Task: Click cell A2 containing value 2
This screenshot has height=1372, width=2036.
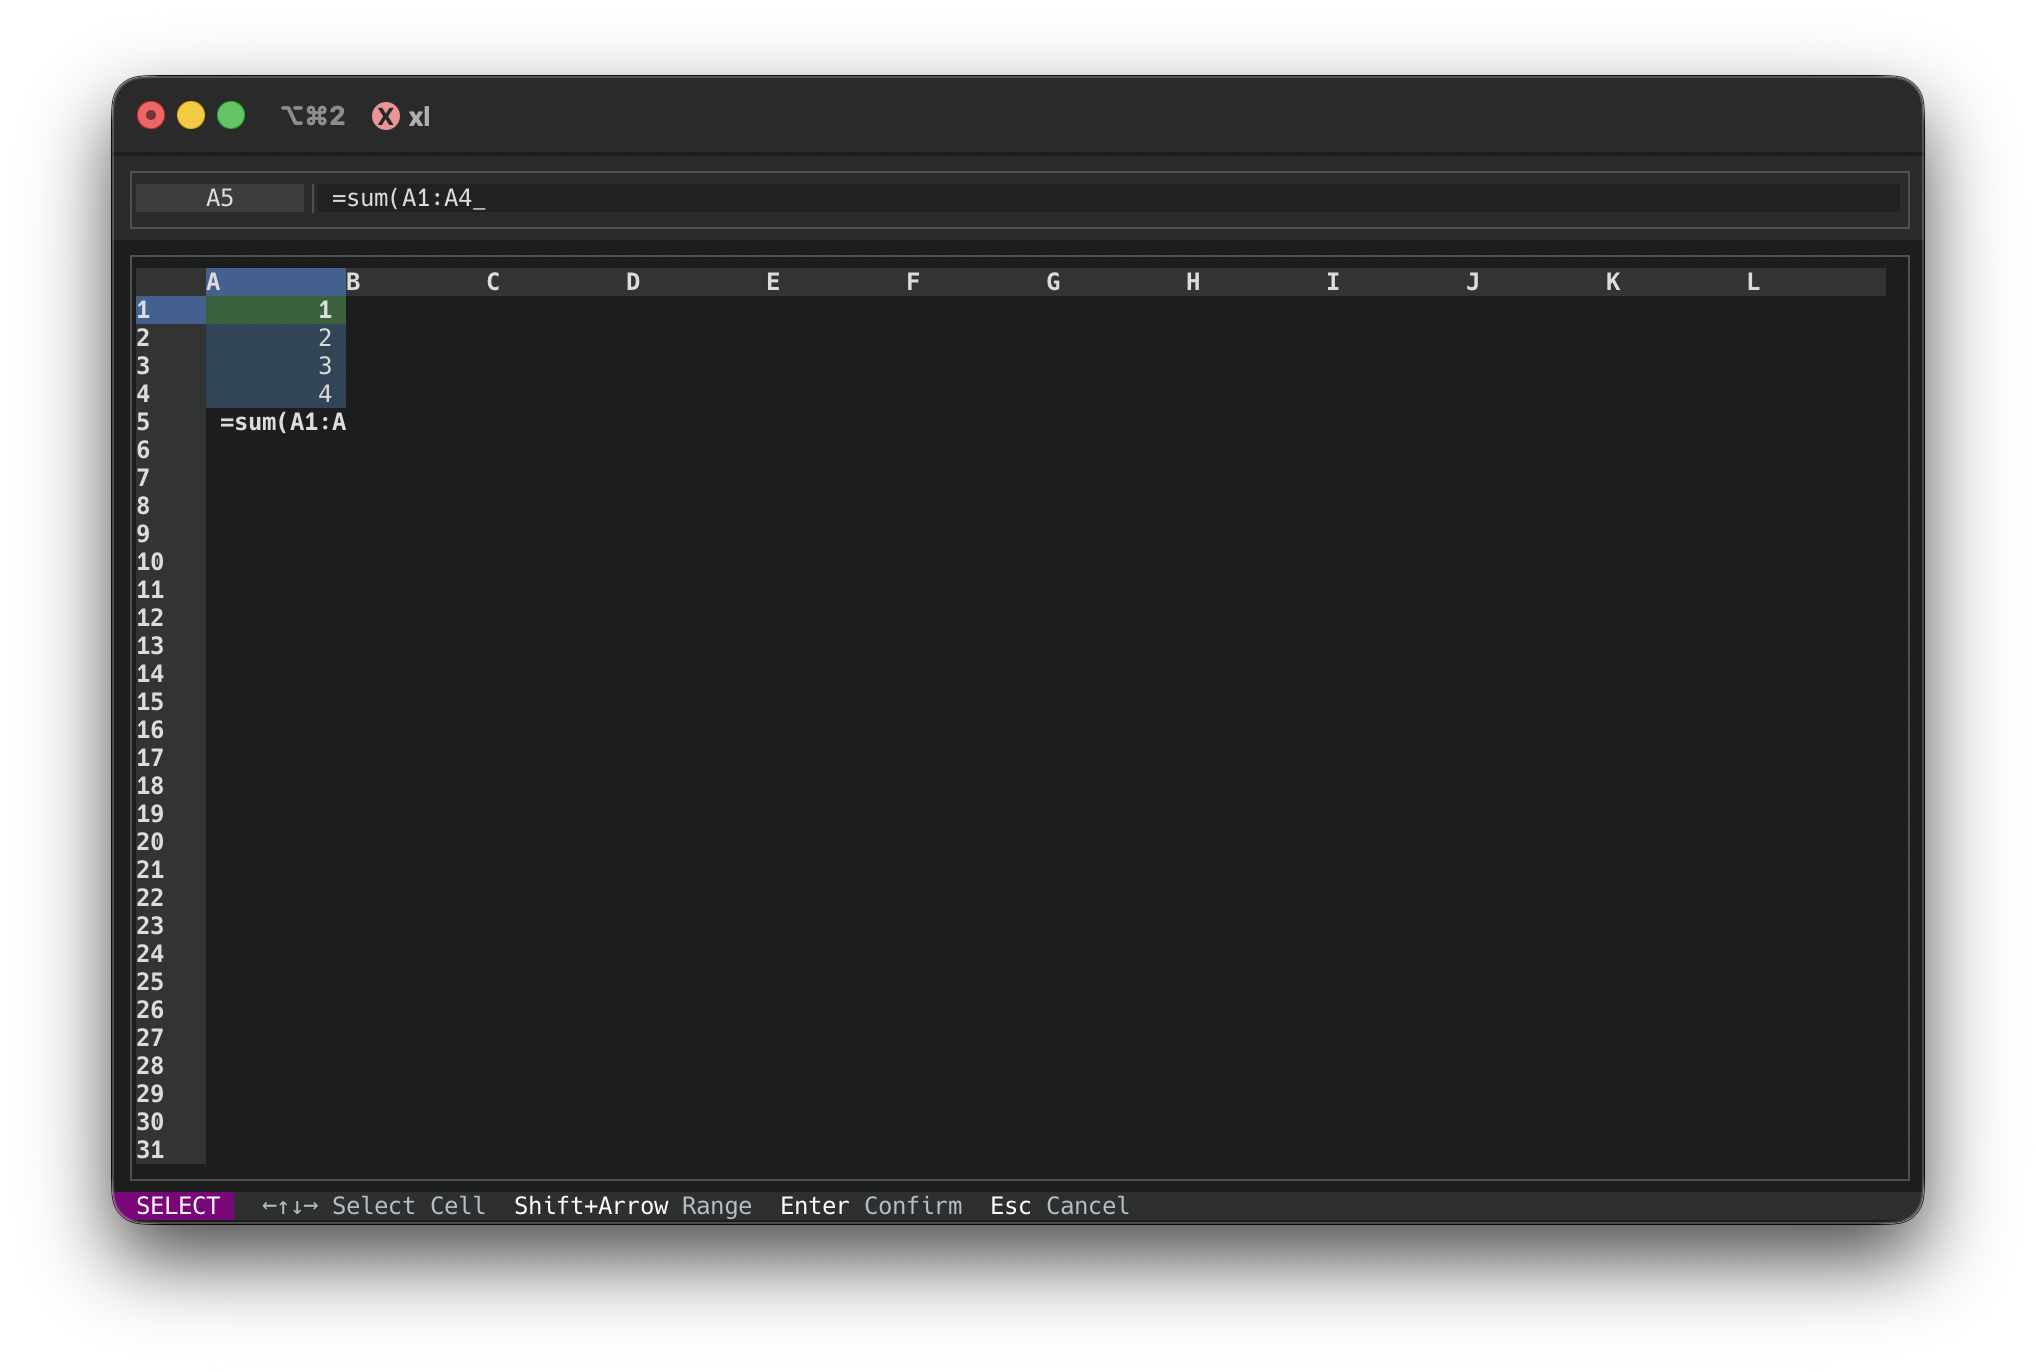Action: 276,338
